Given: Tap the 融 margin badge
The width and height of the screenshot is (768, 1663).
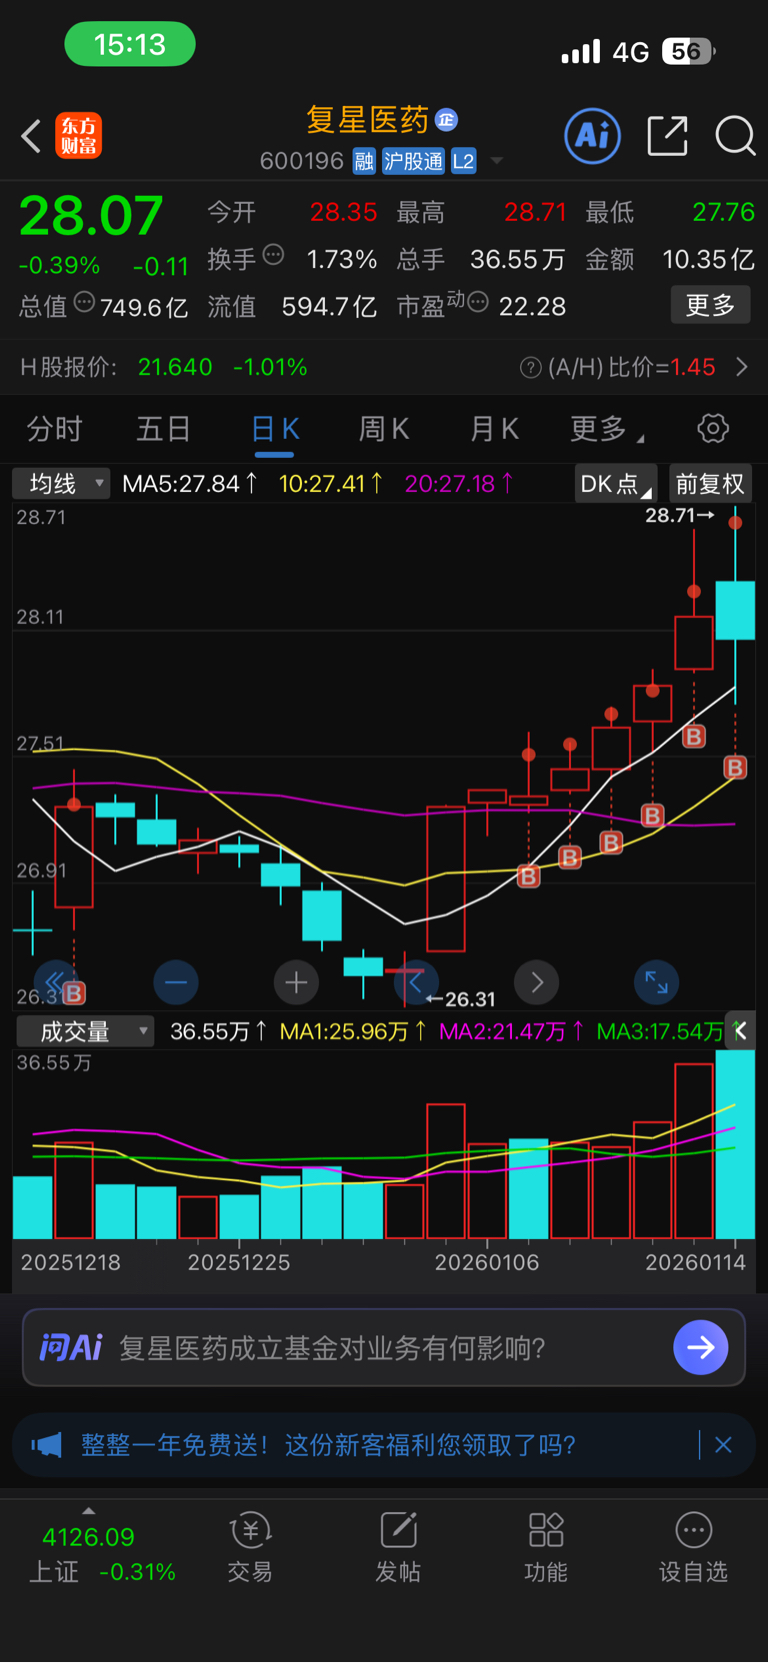Looking at the screenshot, I should [364, 161].
